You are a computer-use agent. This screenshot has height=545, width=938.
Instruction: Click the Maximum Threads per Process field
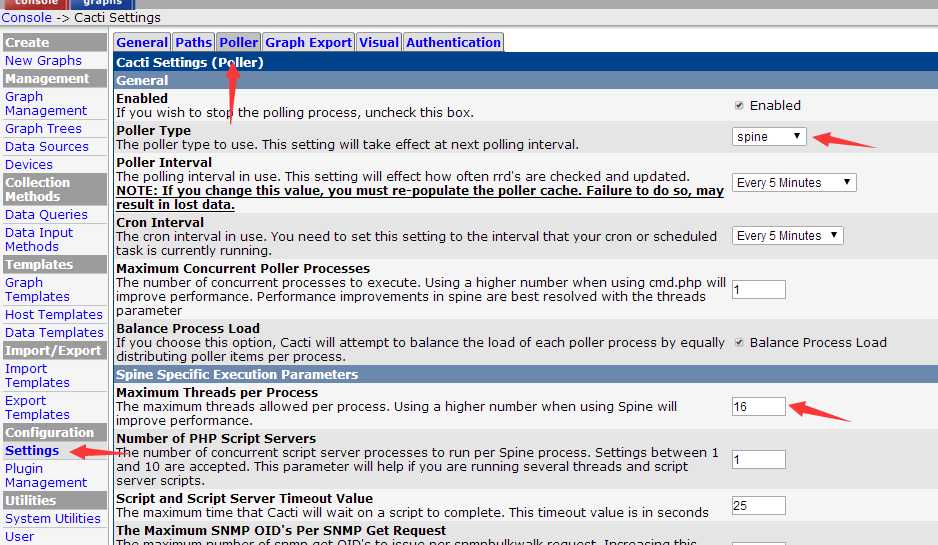coord(759,406)
